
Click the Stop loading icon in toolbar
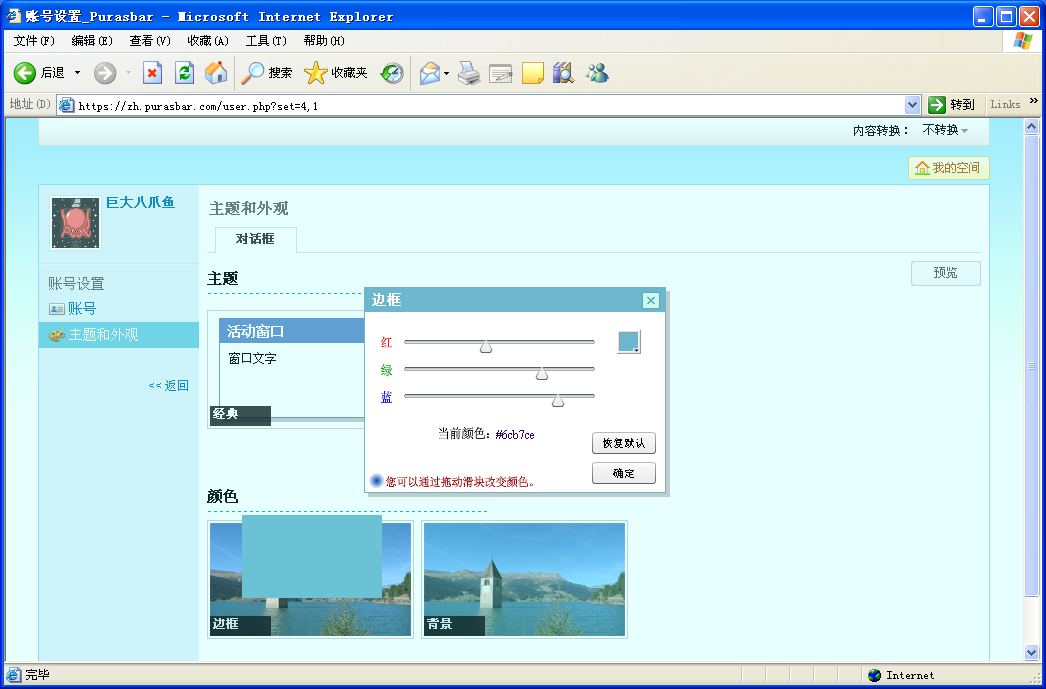click(152, 73)
